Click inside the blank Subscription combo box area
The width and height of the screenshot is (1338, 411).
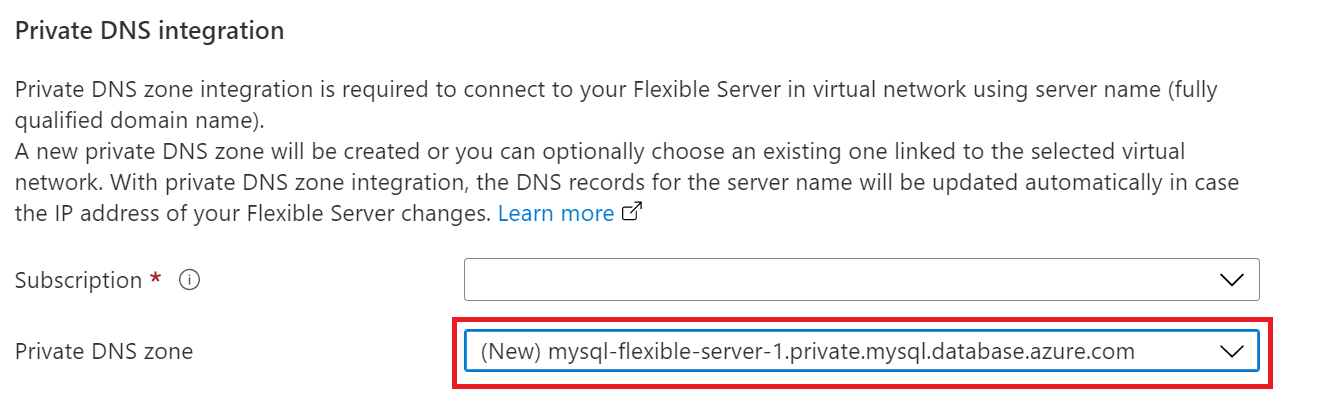pos(840,280)
